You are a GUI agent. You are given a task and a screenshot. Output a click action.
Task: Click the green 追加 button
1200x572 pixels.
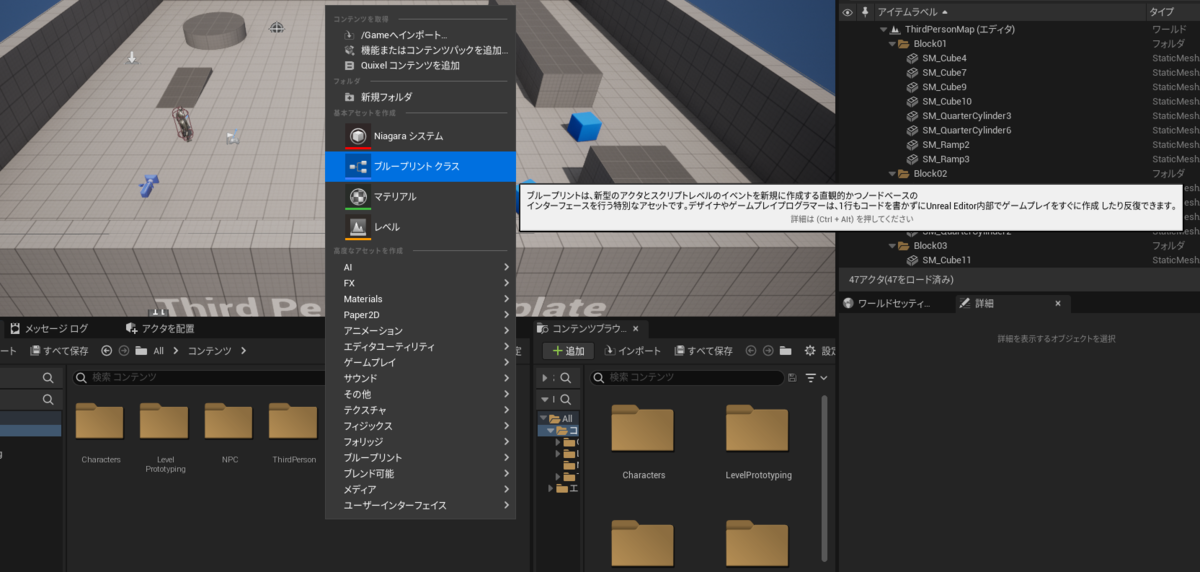[x=568, y=351]
